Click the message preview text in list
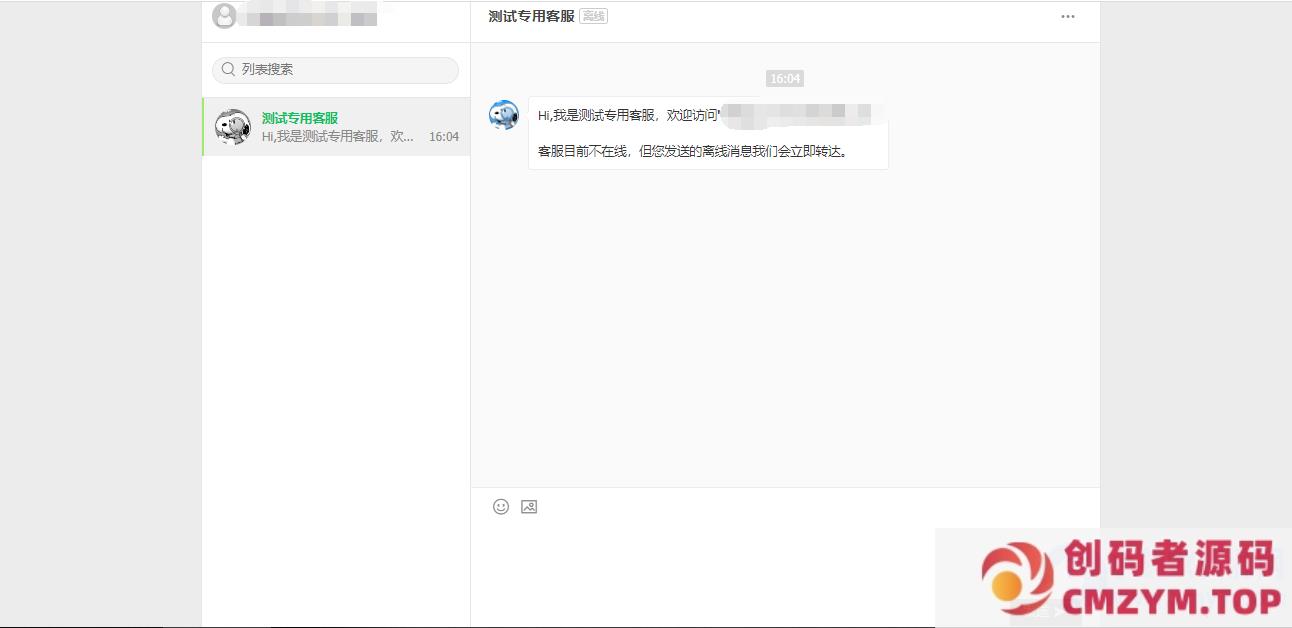 pos(338,137)
